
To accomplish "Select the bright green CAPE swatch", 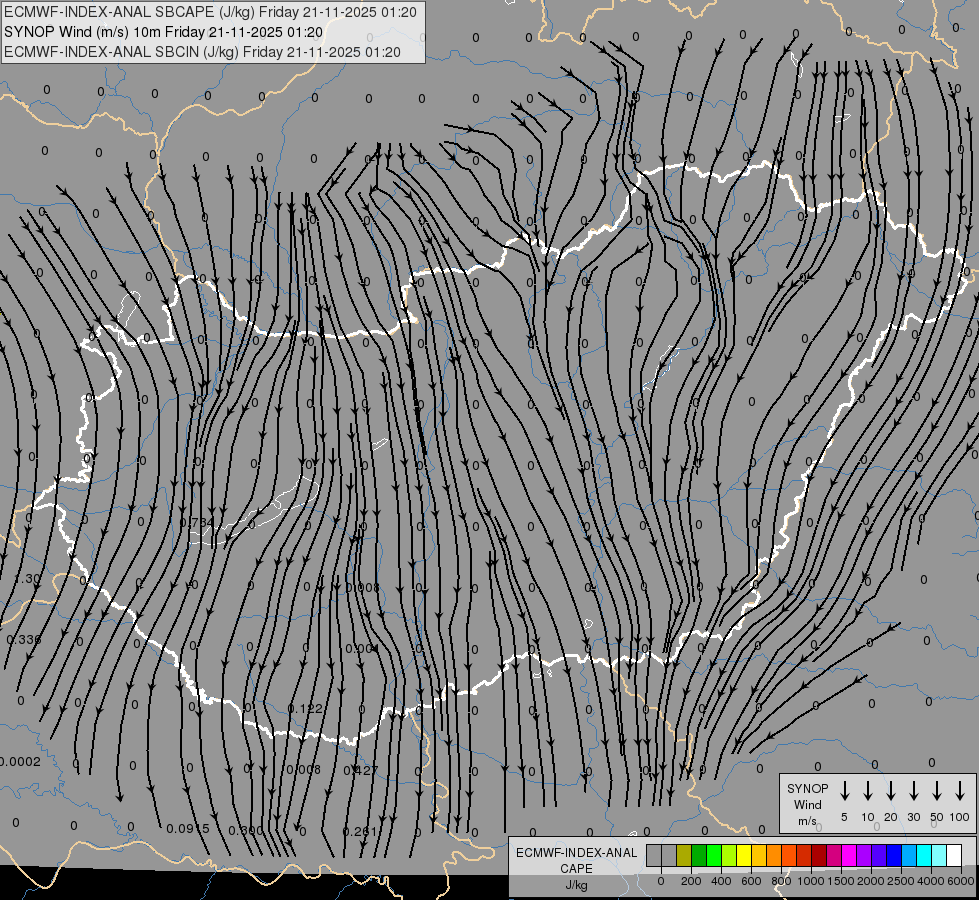I will click(x=714, y=855).
